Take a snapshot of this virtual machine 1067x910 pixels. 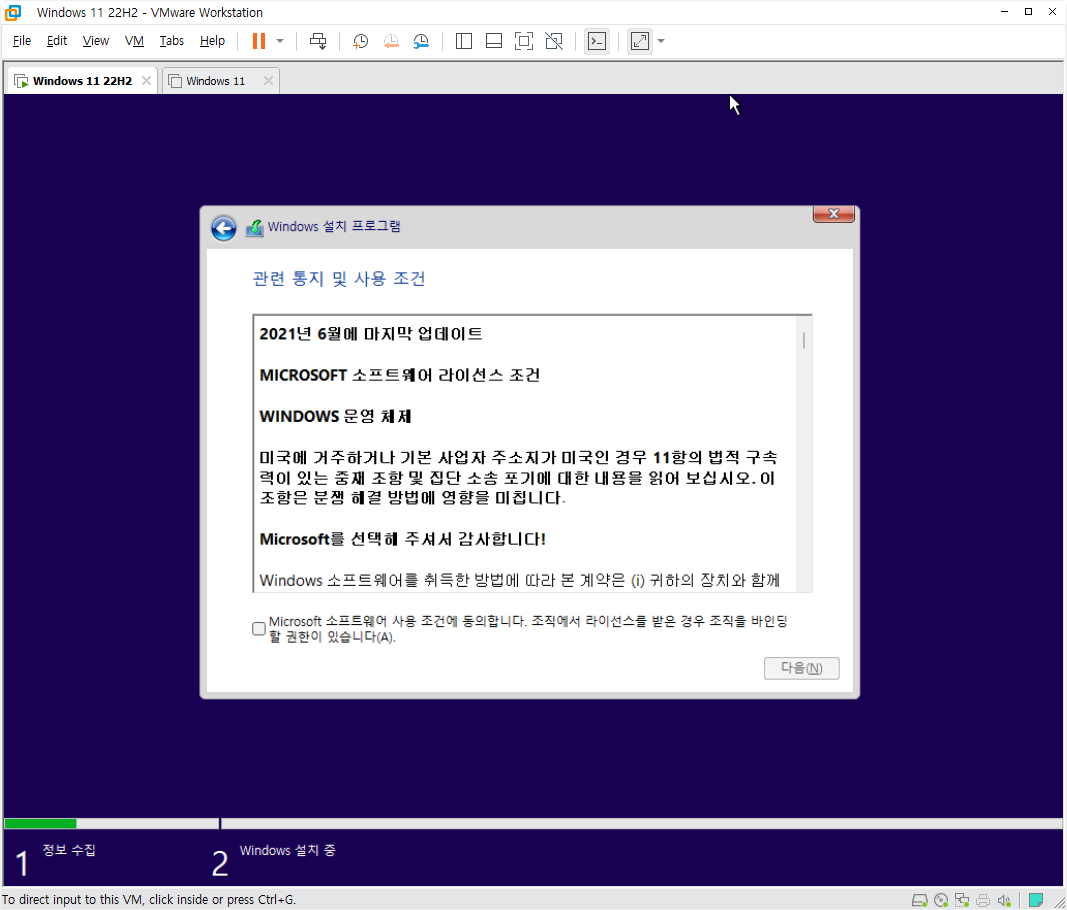360,41
